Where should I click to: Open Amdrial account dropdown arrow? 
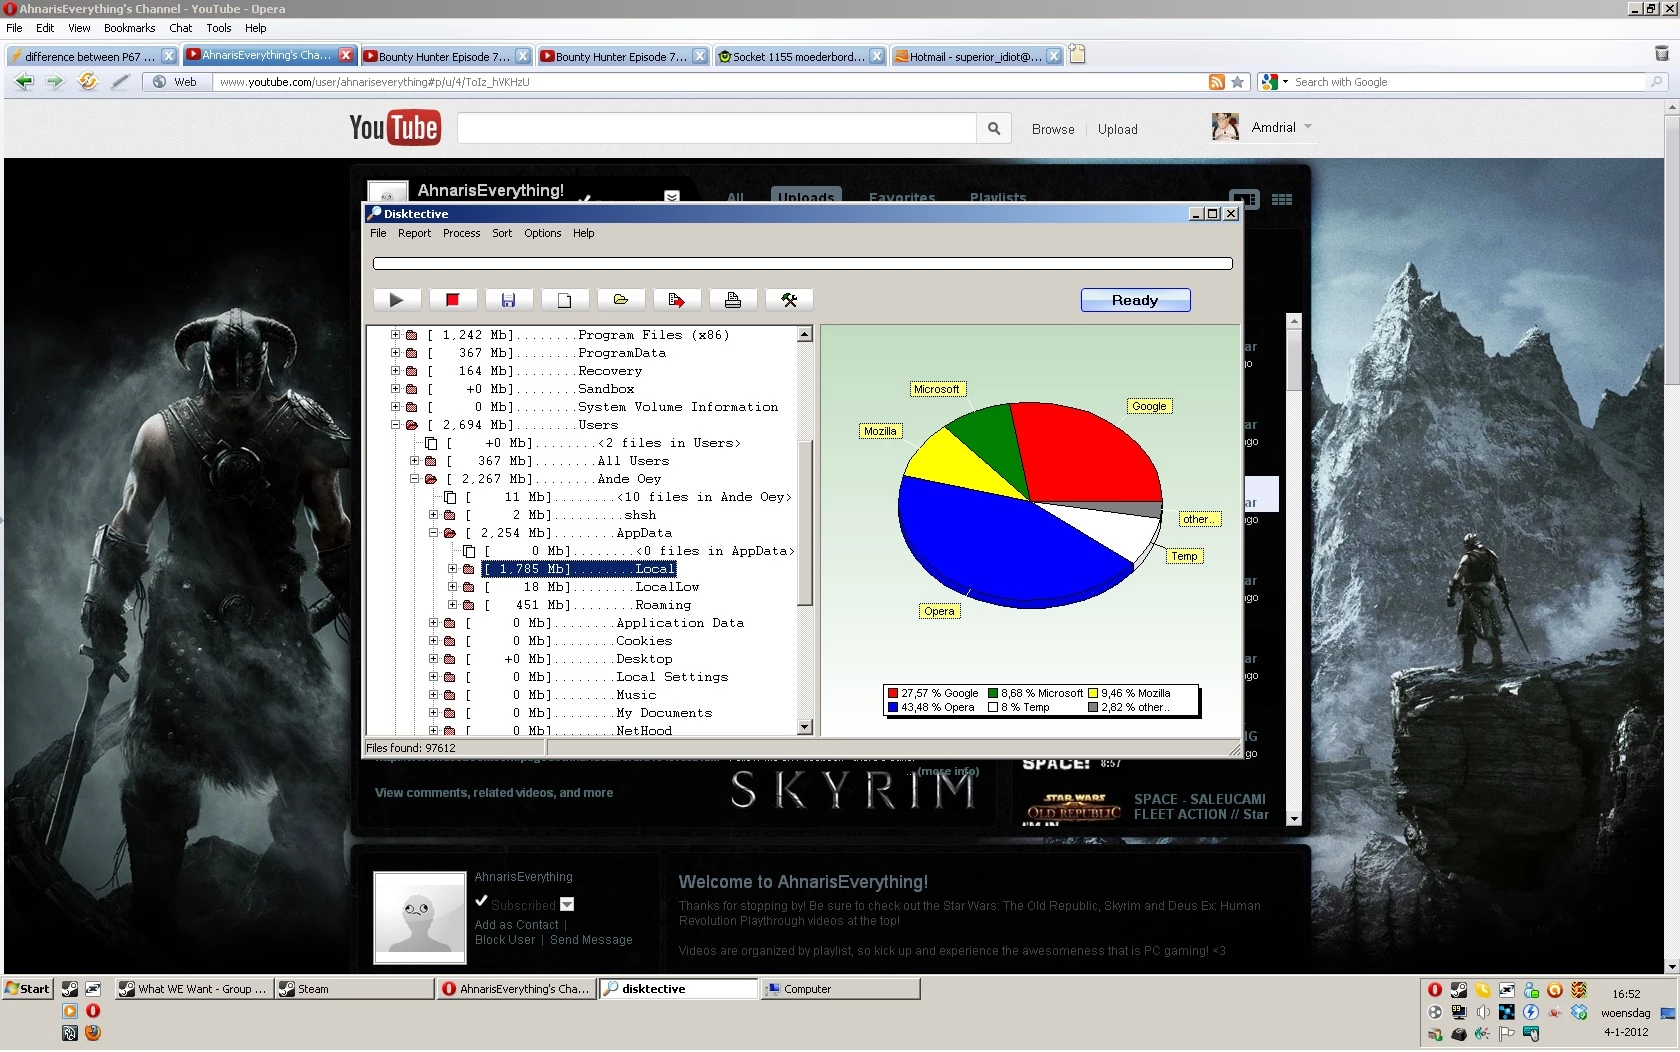coord(1308,127)
